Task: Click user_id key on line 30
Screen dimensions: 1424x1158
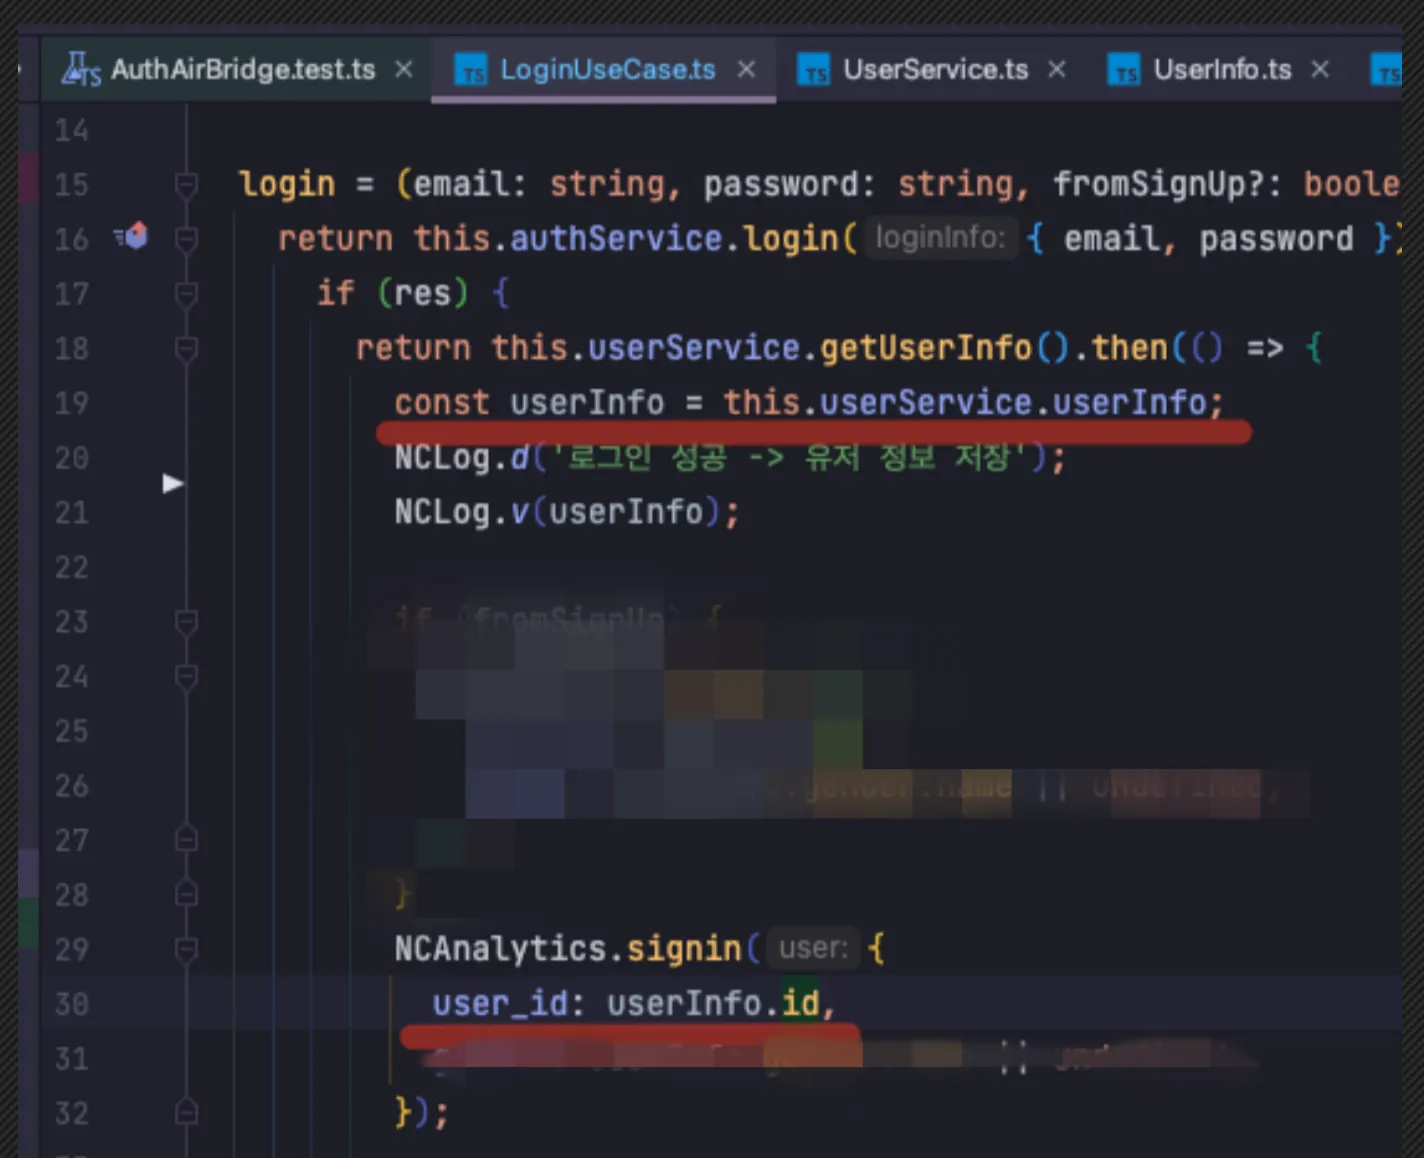Action: tap(500, 1003)
